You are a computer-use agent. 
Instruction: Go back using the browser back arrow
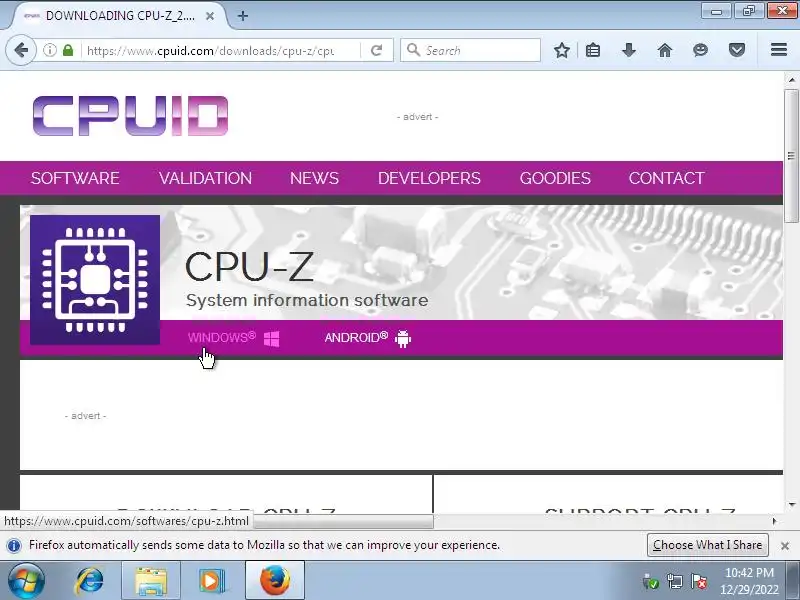[21, 50]
